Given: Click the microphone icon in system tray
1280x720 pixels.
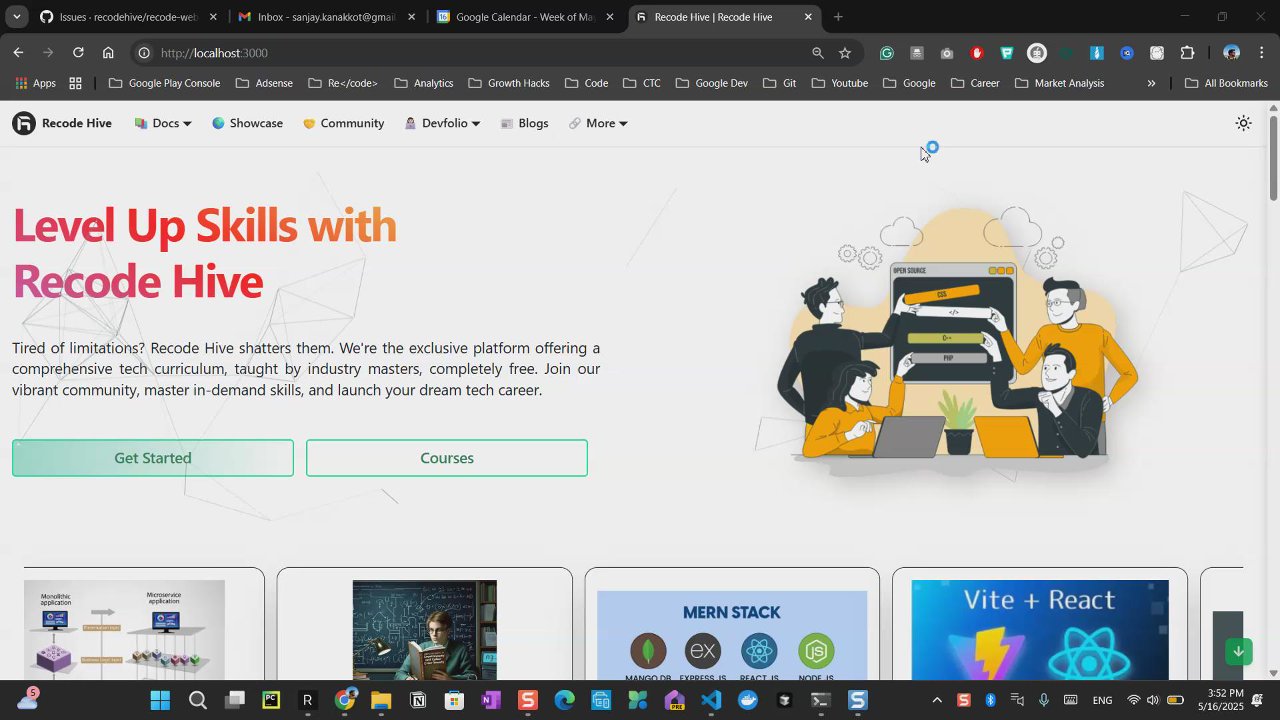Looking at the screenshot, I should (1044, 700).
